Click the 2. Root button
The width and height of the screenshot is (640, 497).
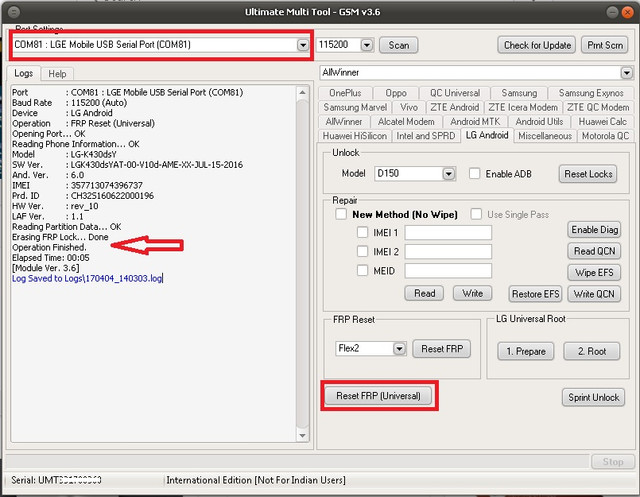pos(592,351)
